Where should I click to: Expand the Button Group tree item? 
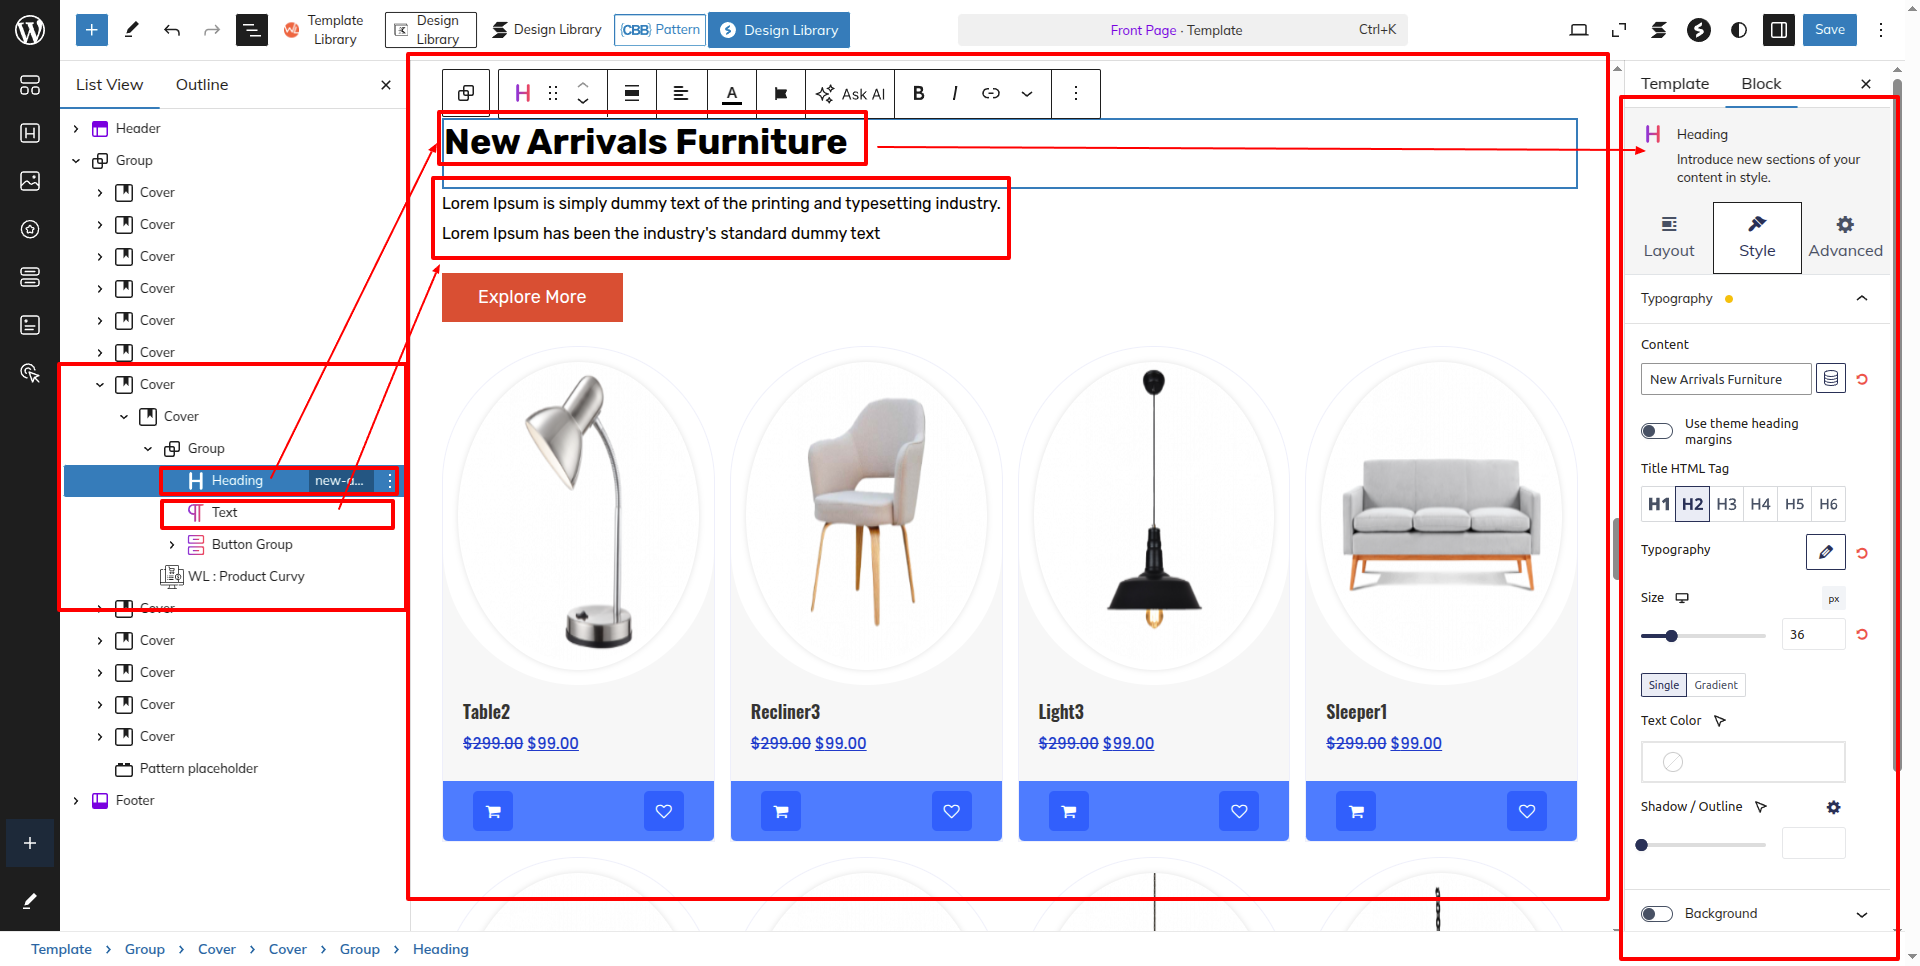click(172, 545)
